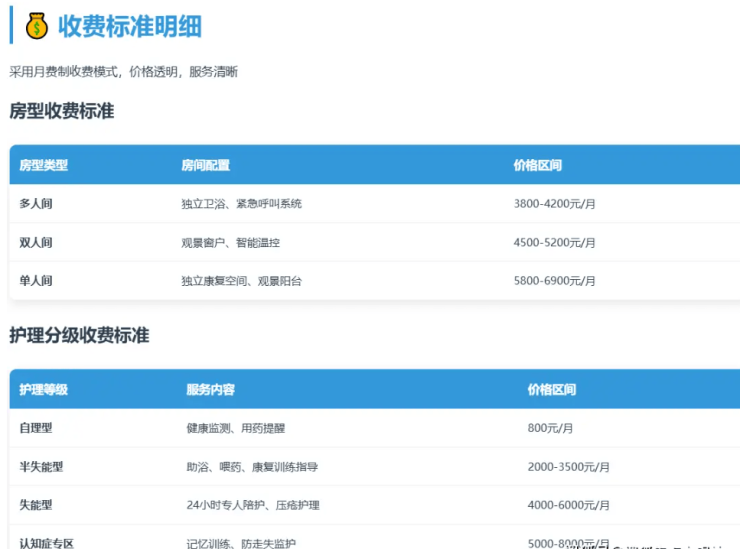Click the 房间配置 column header
Screen dimensions: 740x549
(205, 165)
